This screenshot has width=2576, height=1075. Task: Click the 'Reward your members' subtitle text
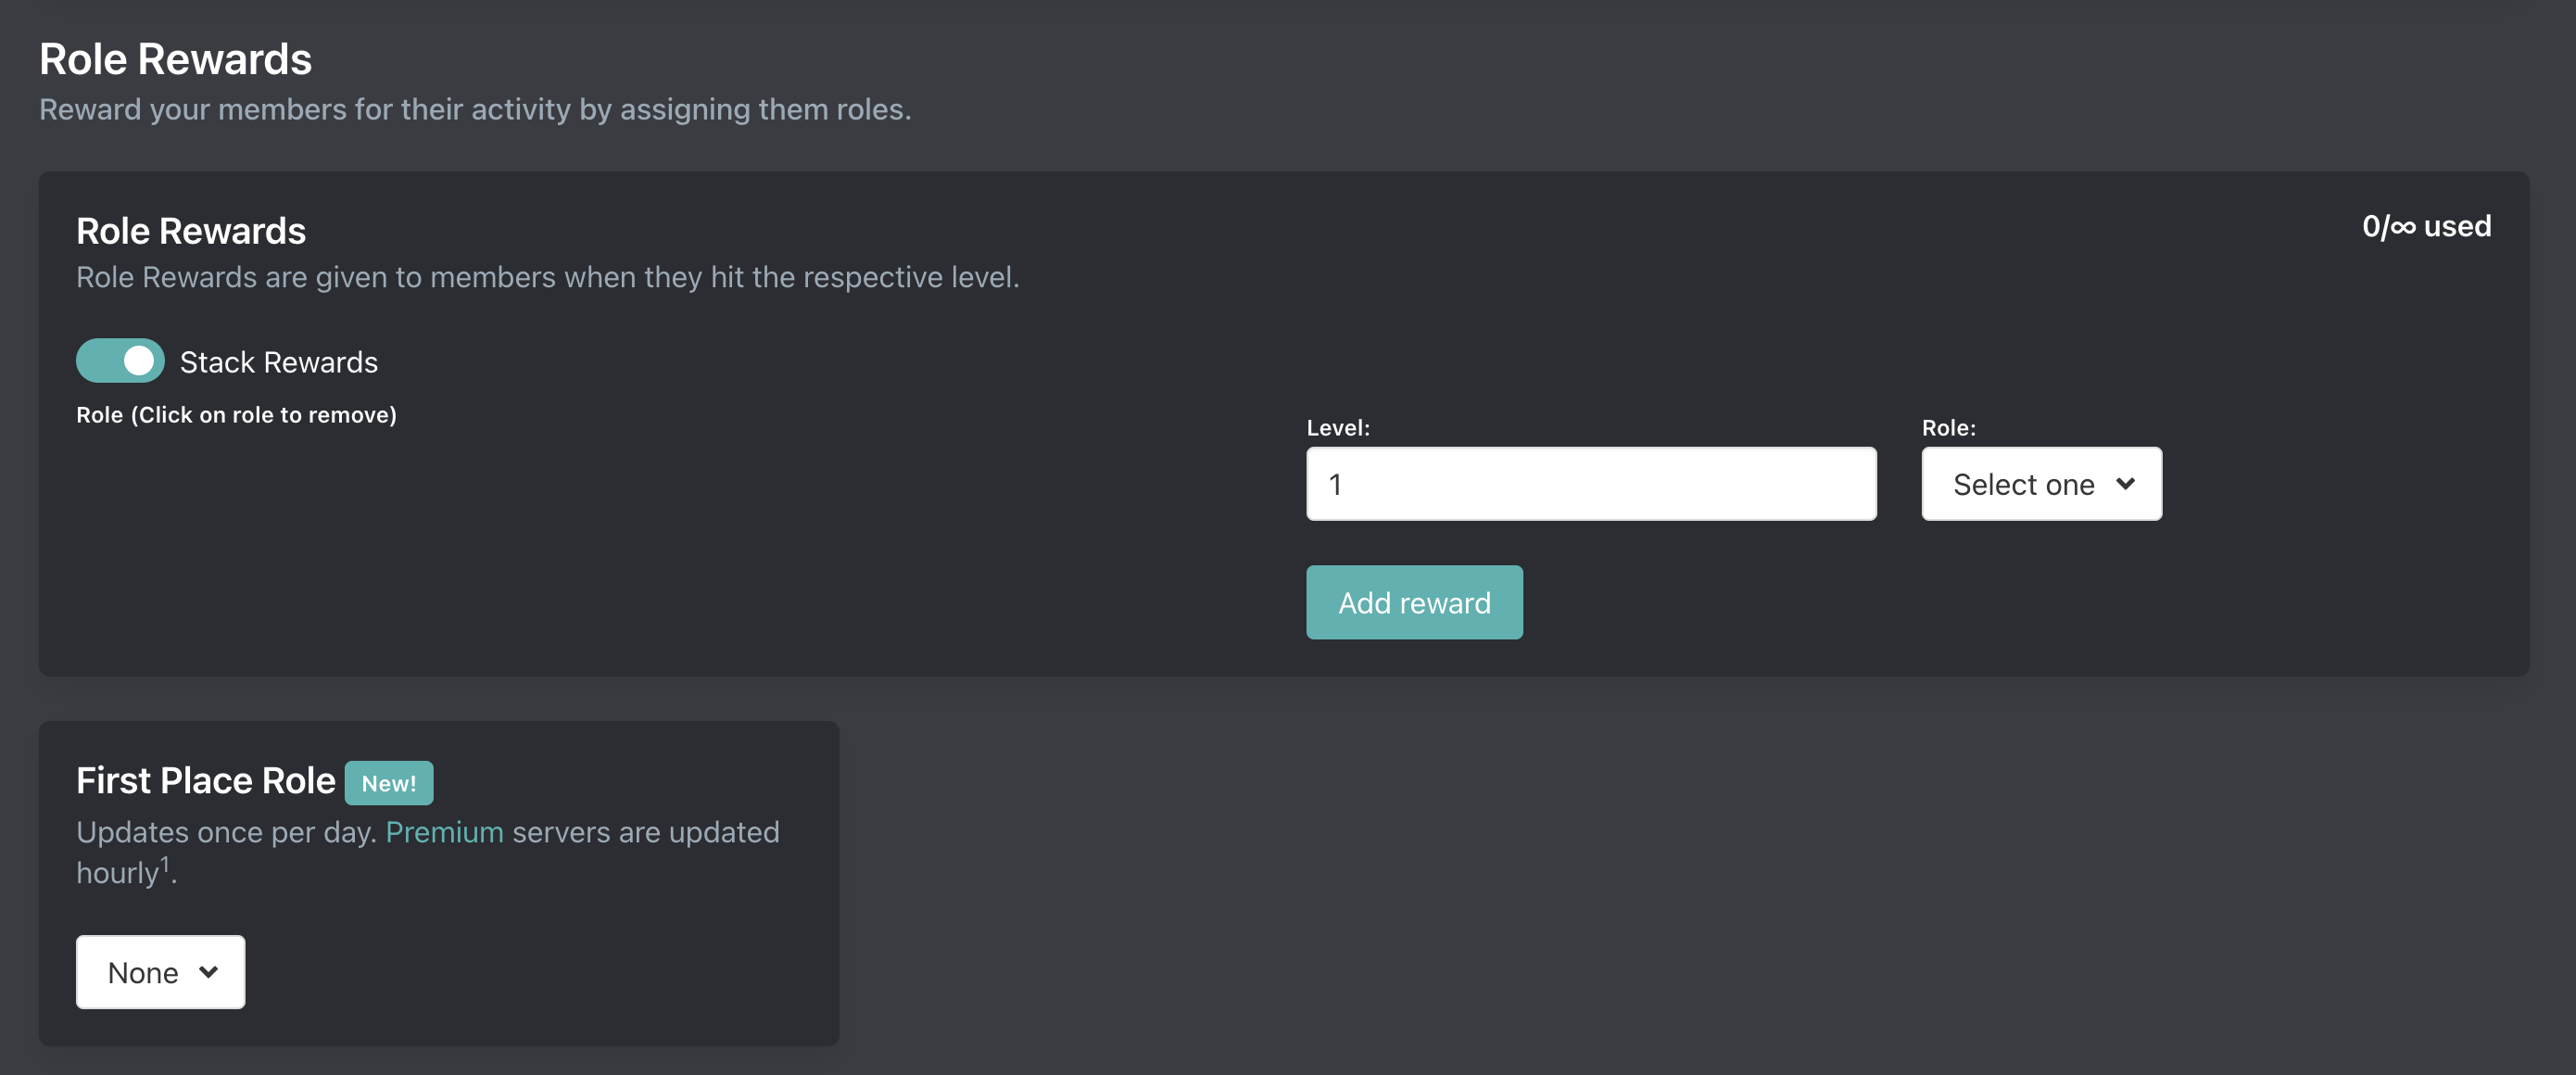point(475,109)
